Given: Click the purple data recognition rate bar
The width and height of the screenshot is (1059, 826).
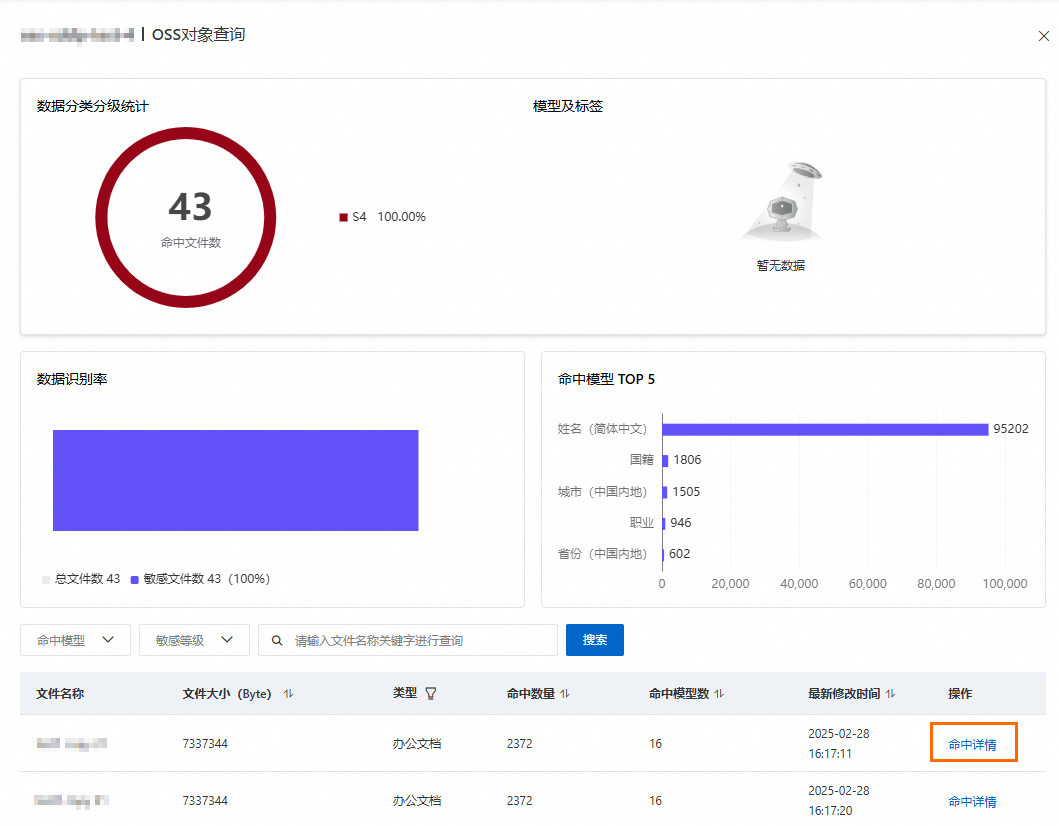Looking at the screenshot, I should pos(235,480).
